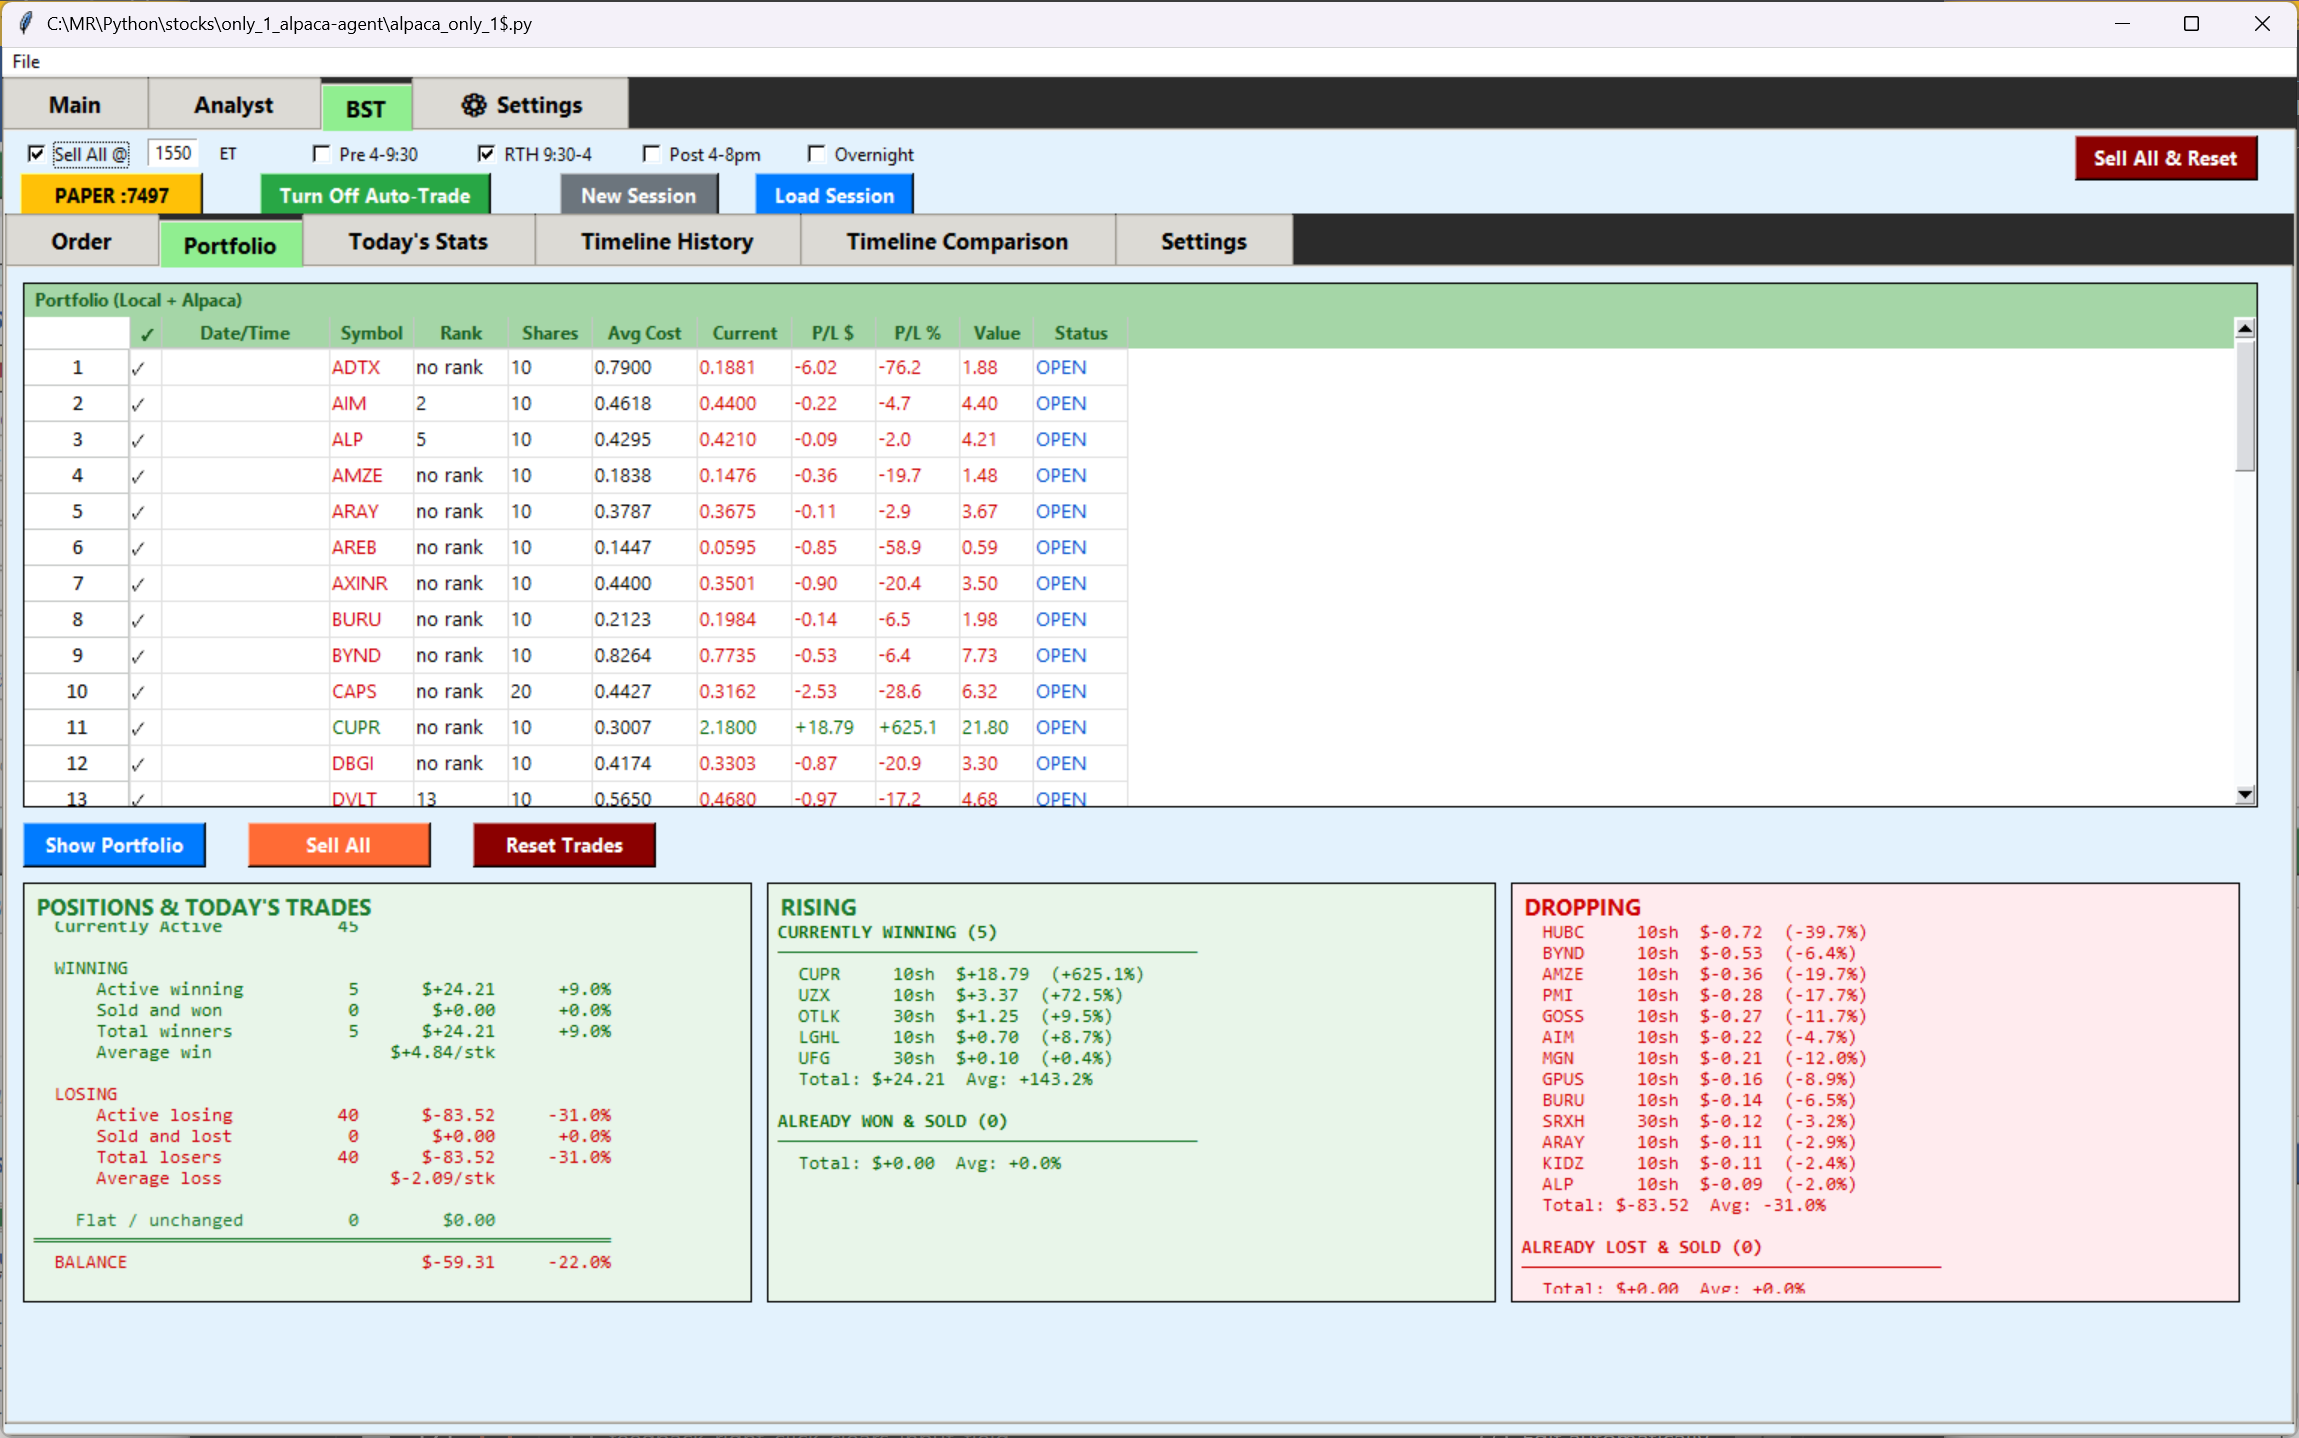Turn Off Auto-Trade button

375,195
